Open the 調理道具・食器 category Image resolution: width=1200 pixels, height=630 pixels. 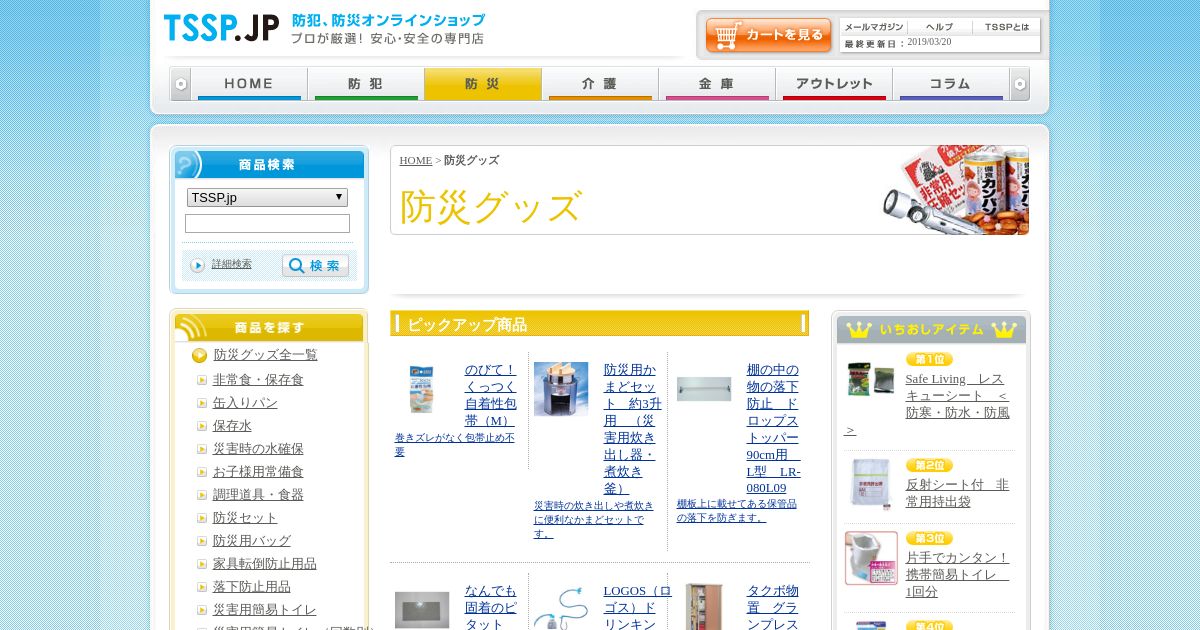(x=258, y=495)
